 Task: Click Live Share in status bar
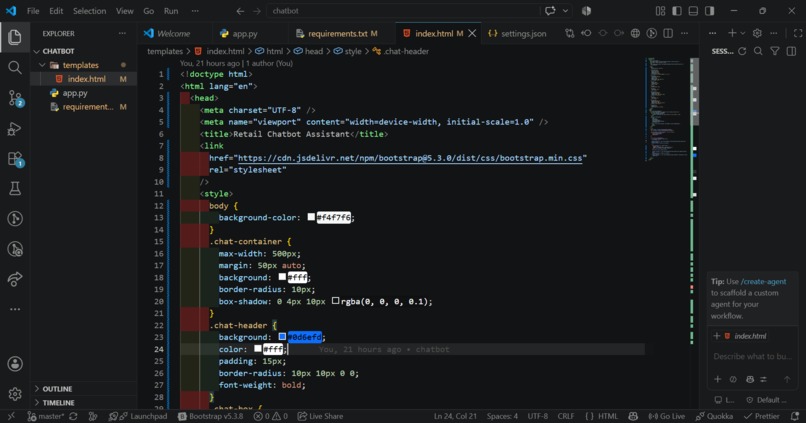[320, 416]
